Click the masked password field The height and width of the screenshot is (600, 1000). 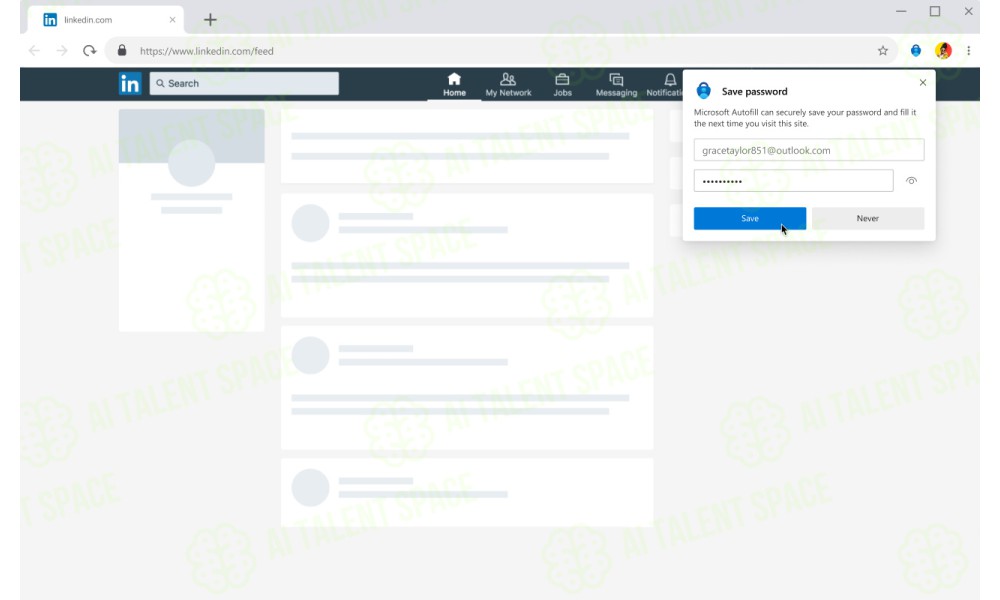click(x=793, y=180)
